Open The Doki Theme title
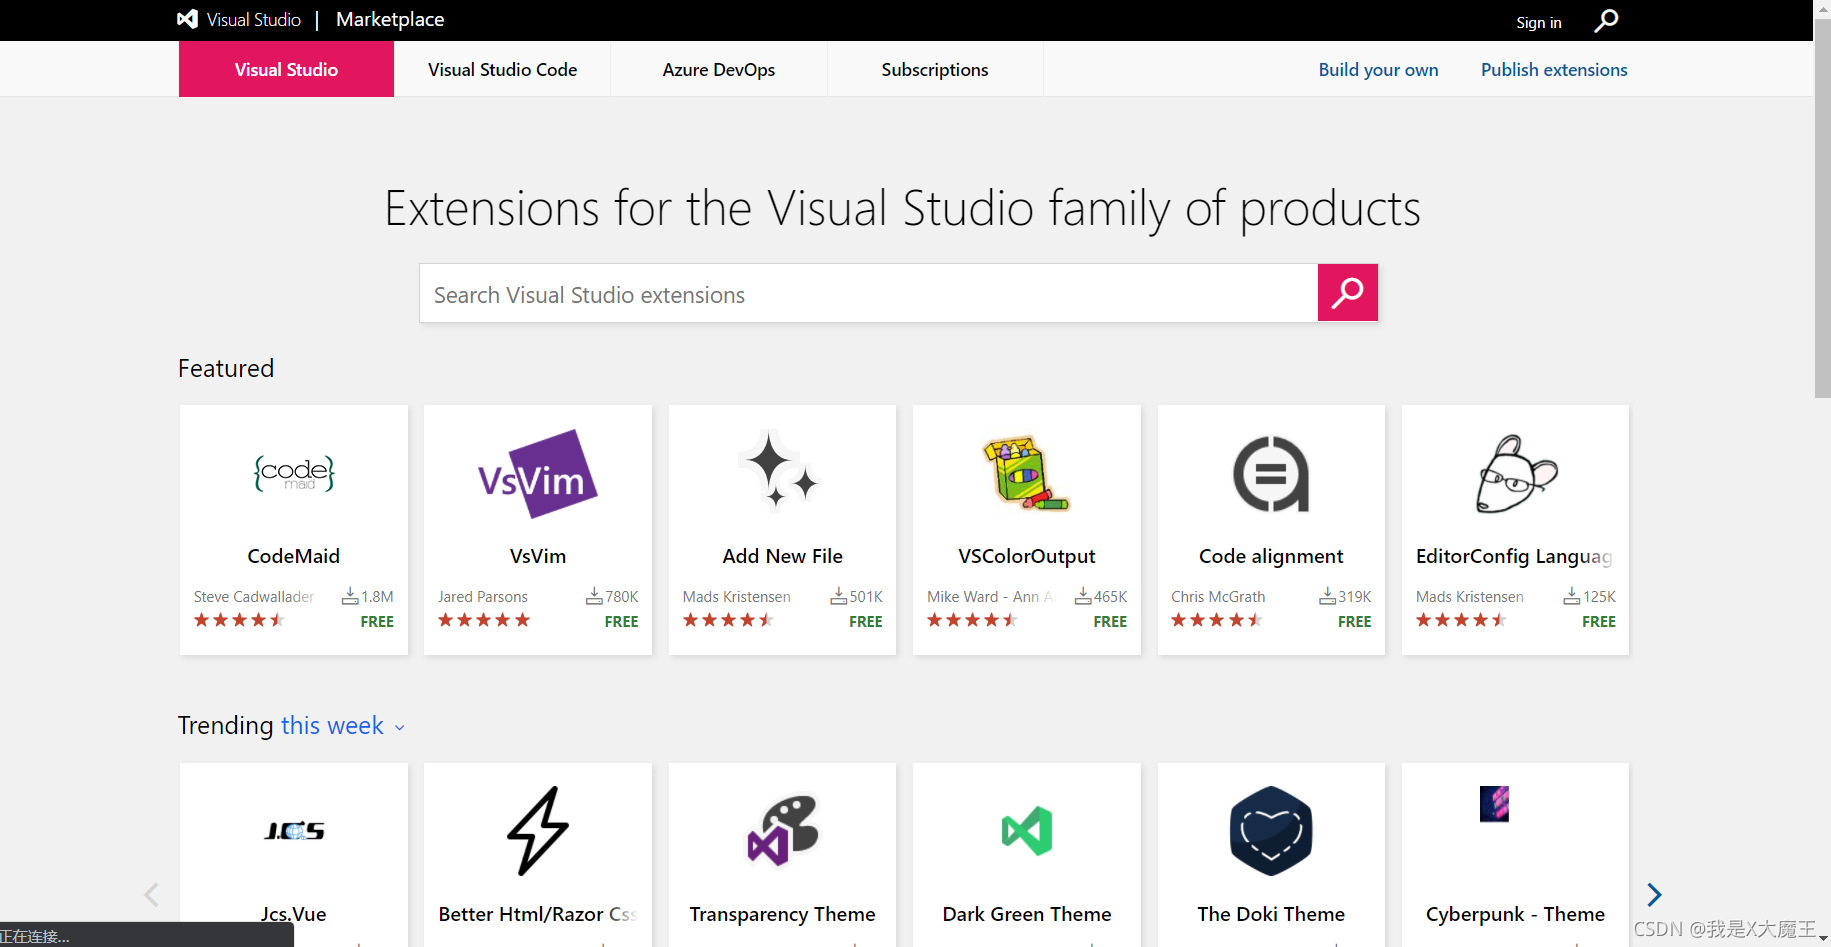The height and width of the screenshot is (947, 1831). point(1271,914)
